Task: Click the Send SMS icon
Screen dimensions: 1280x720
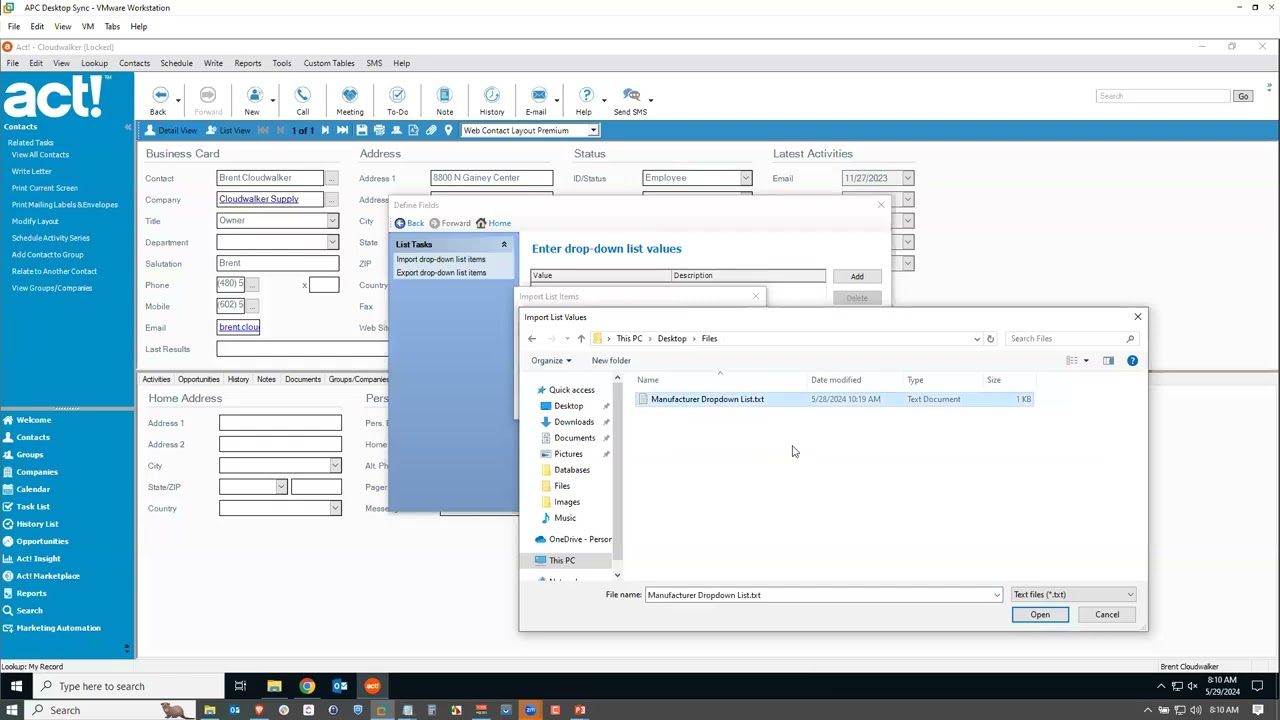Action: 631,96
